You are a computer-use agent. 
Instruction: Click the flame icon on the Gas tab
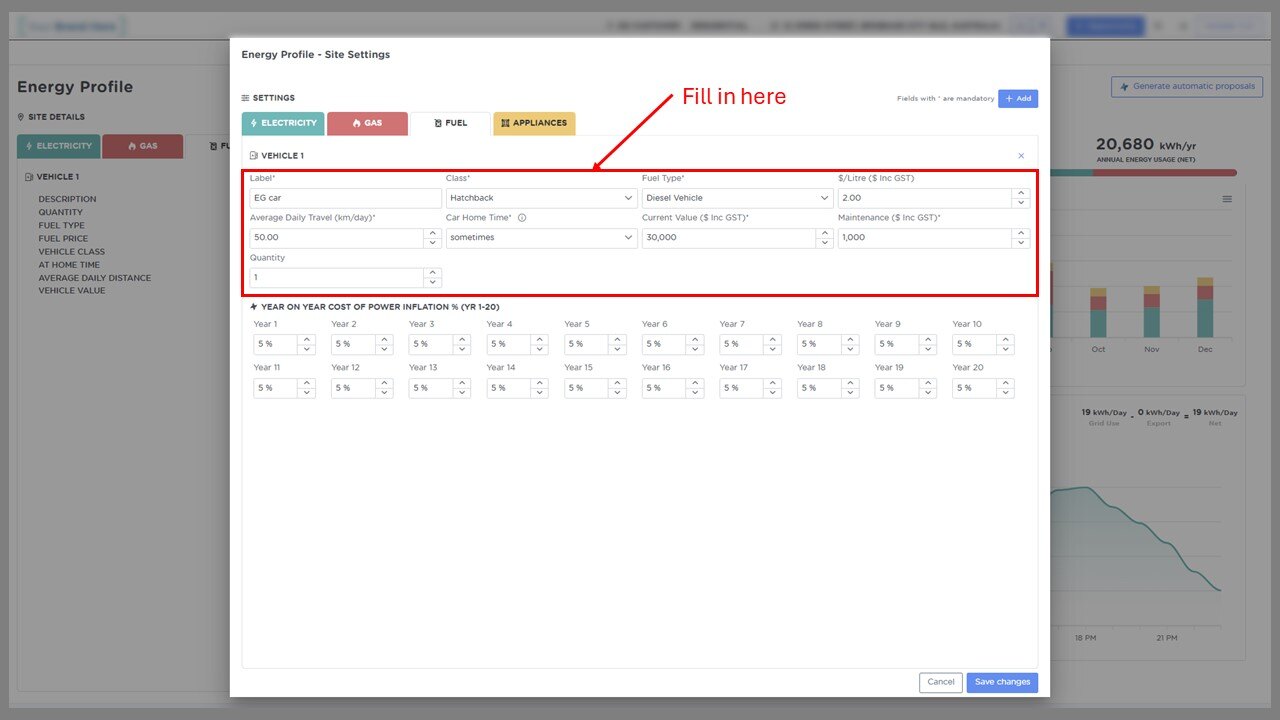click(x=356, y=123)
